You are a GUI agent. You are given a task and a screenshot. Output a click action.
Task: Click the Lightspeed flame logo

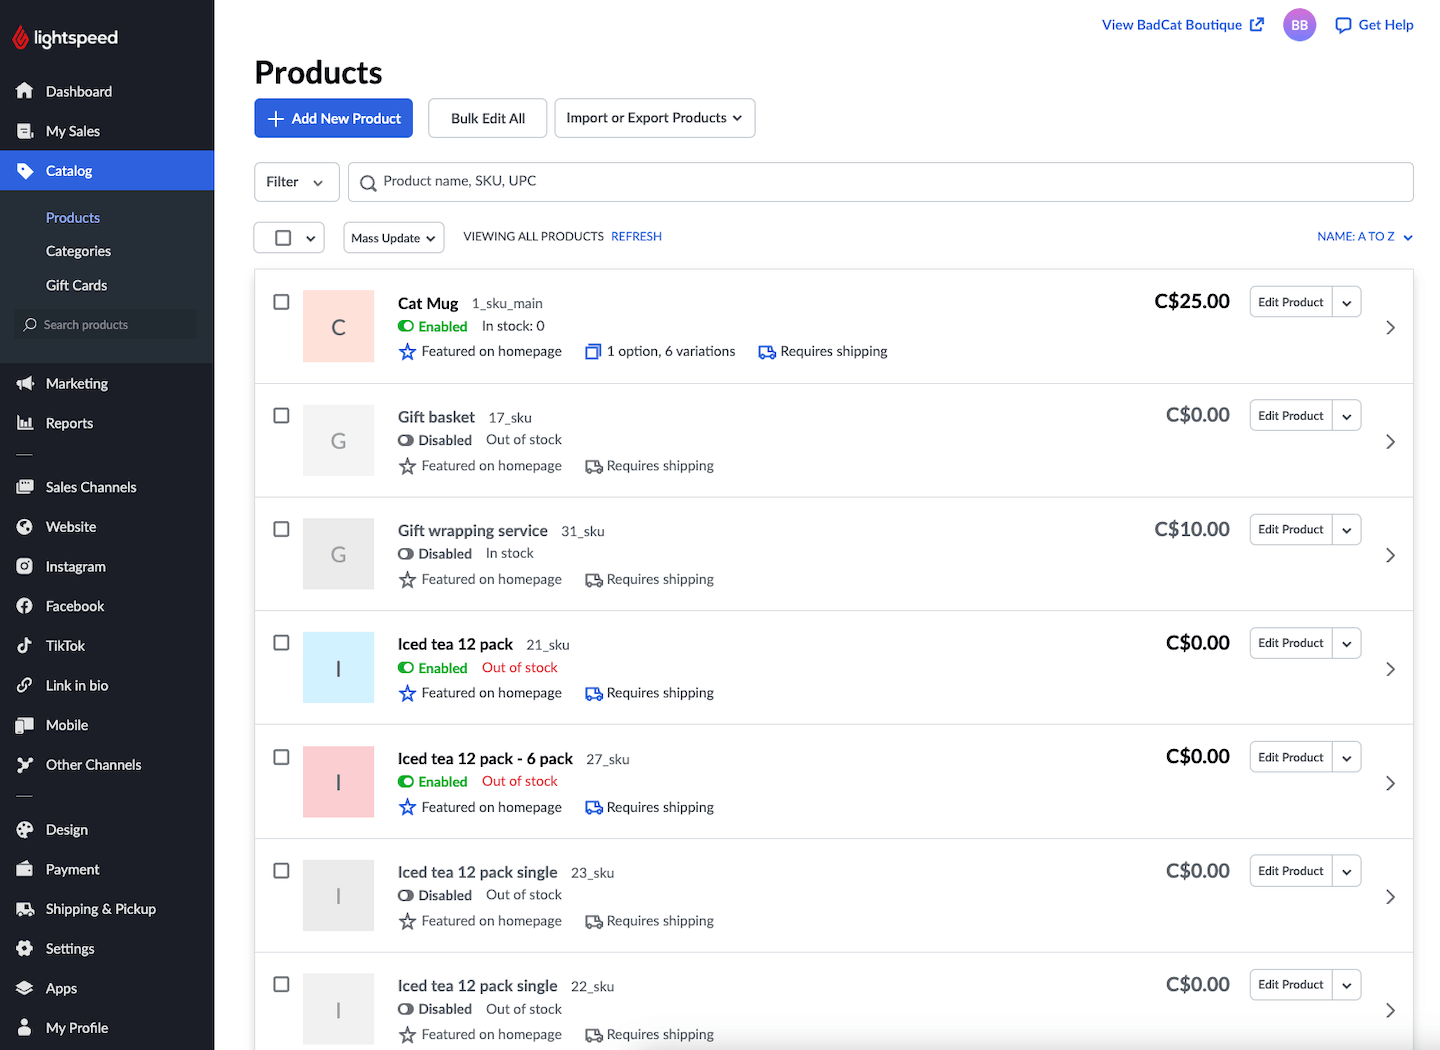[x=21, y=38]
